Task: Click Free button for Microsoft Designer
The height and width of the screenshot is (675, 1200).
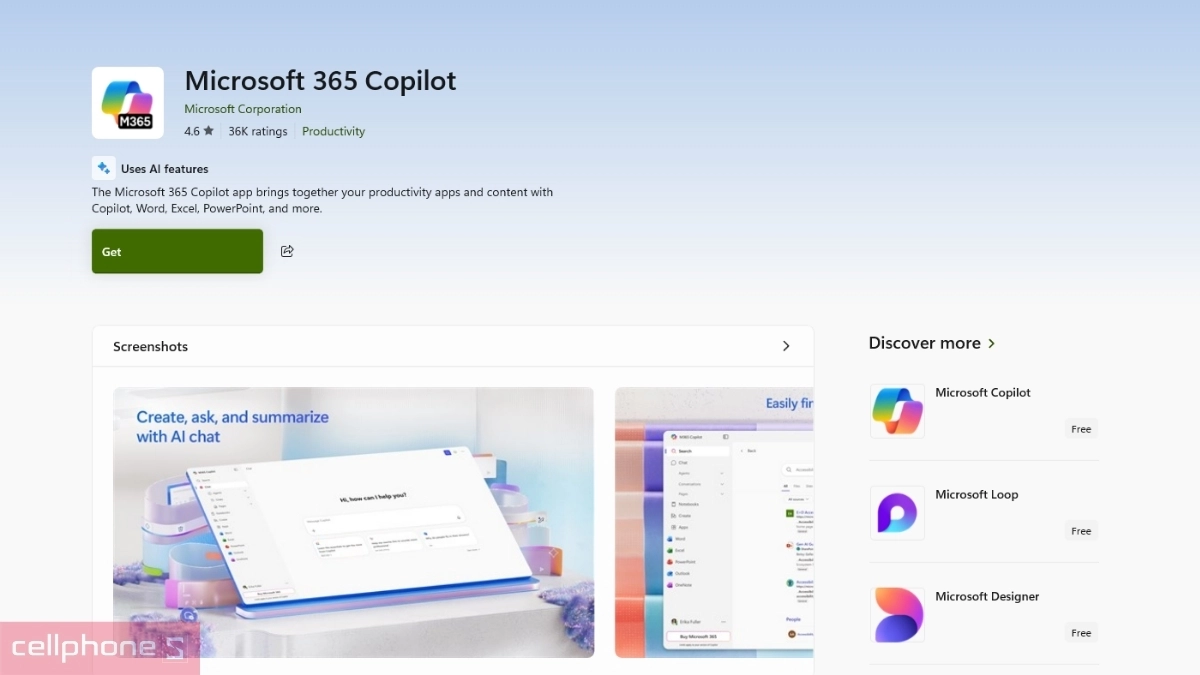Action: pos(1081,633)
